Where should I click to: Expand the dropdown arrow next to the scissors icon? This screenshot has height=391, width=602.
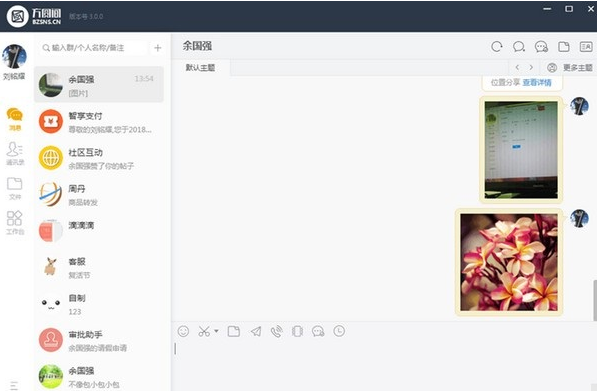(x=216, y=331)
